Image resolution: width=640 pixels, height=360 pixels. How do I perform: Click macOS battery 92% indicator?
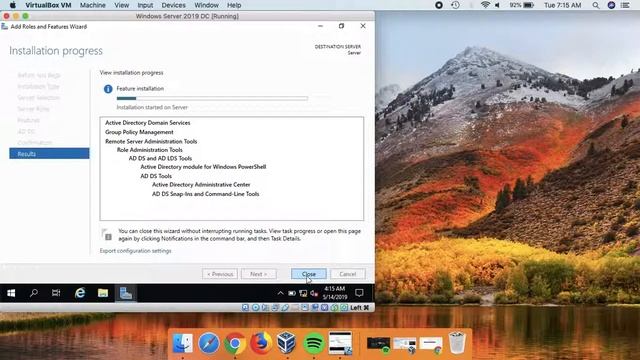point(521,5)
